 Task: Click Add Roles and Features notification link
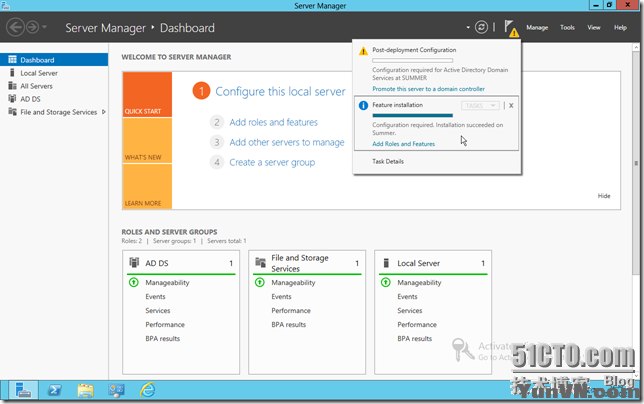(x=403, y=144)
